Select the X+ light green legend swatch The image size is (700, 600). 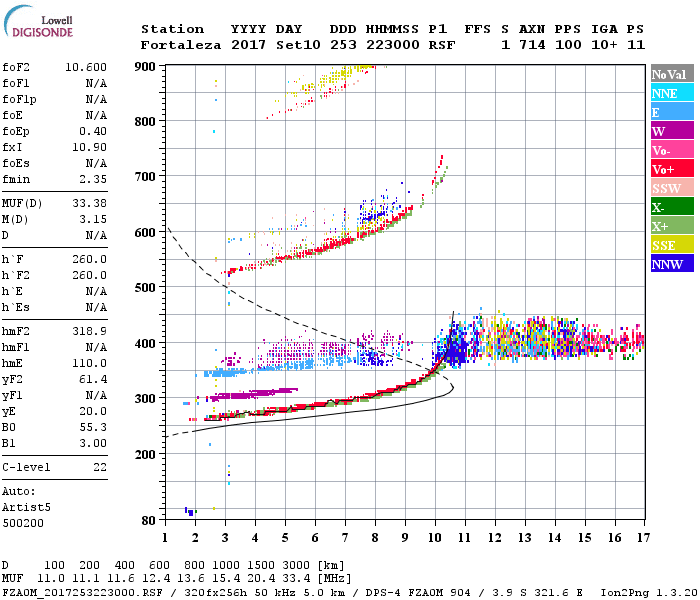672,226
